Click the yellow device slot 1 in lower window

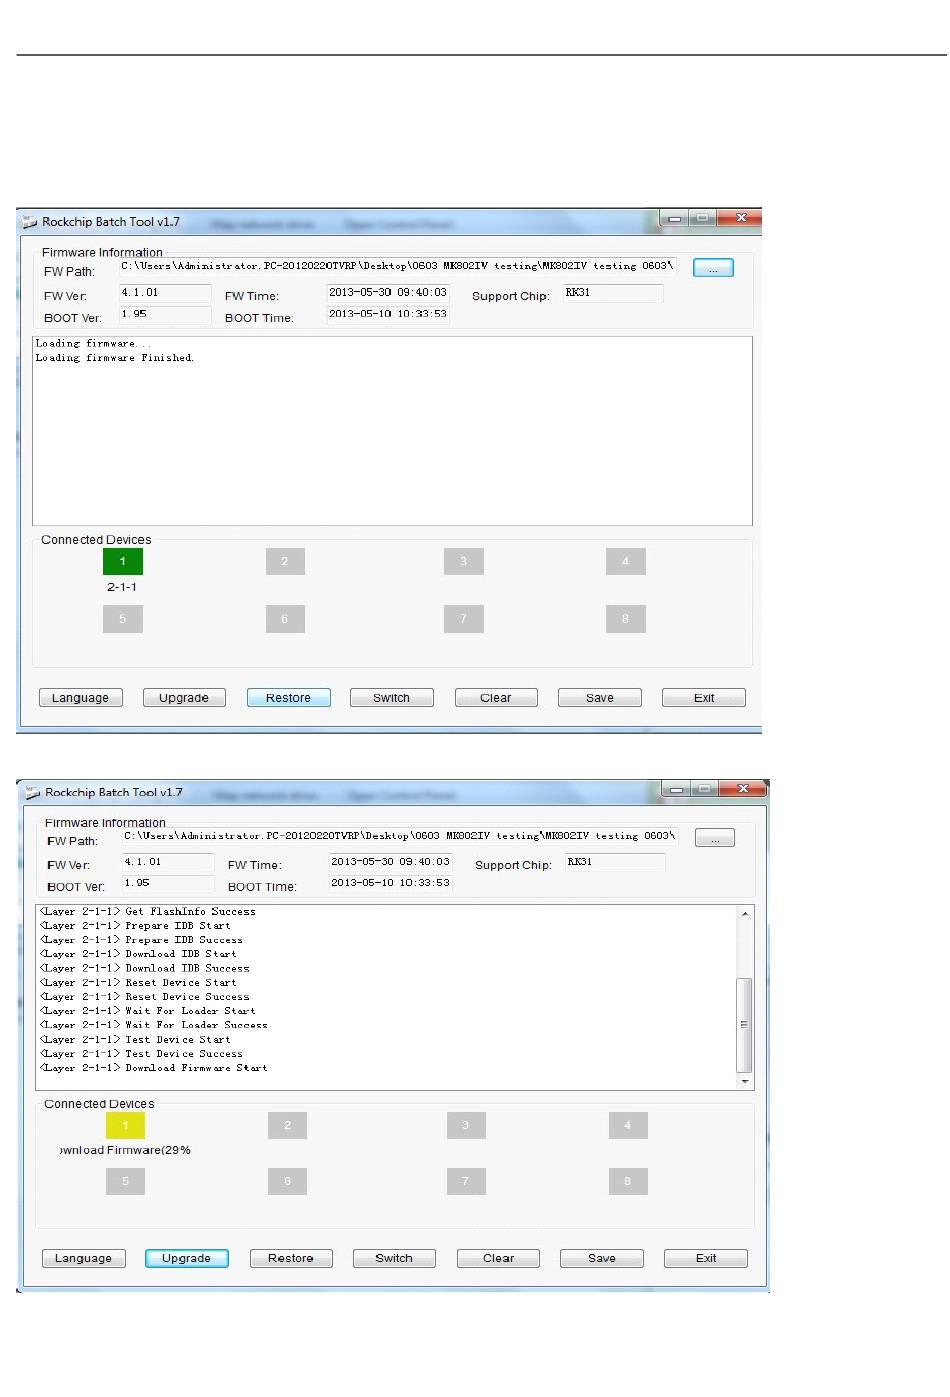125,1126
